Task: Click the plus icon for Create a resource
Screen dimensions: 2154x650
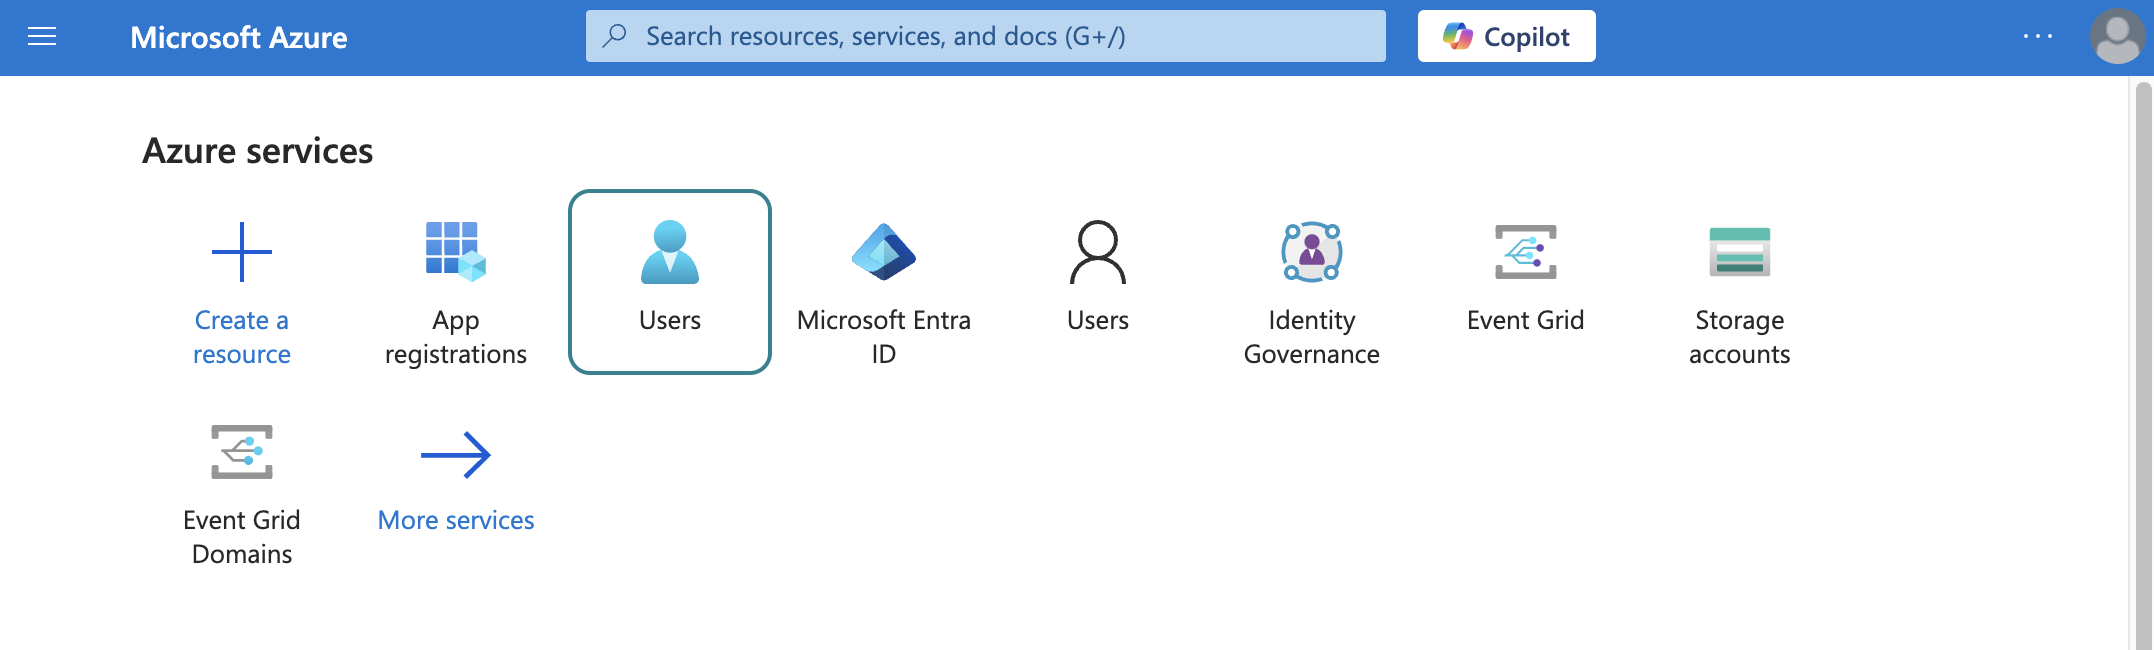Action: tap(242, 252)
